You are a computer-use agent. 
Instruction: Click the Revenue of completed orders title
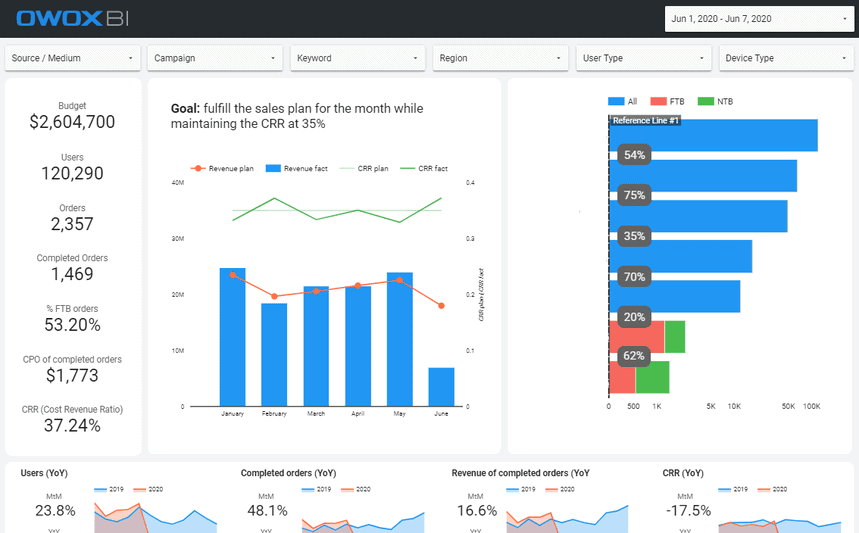(x=520, y=473)
